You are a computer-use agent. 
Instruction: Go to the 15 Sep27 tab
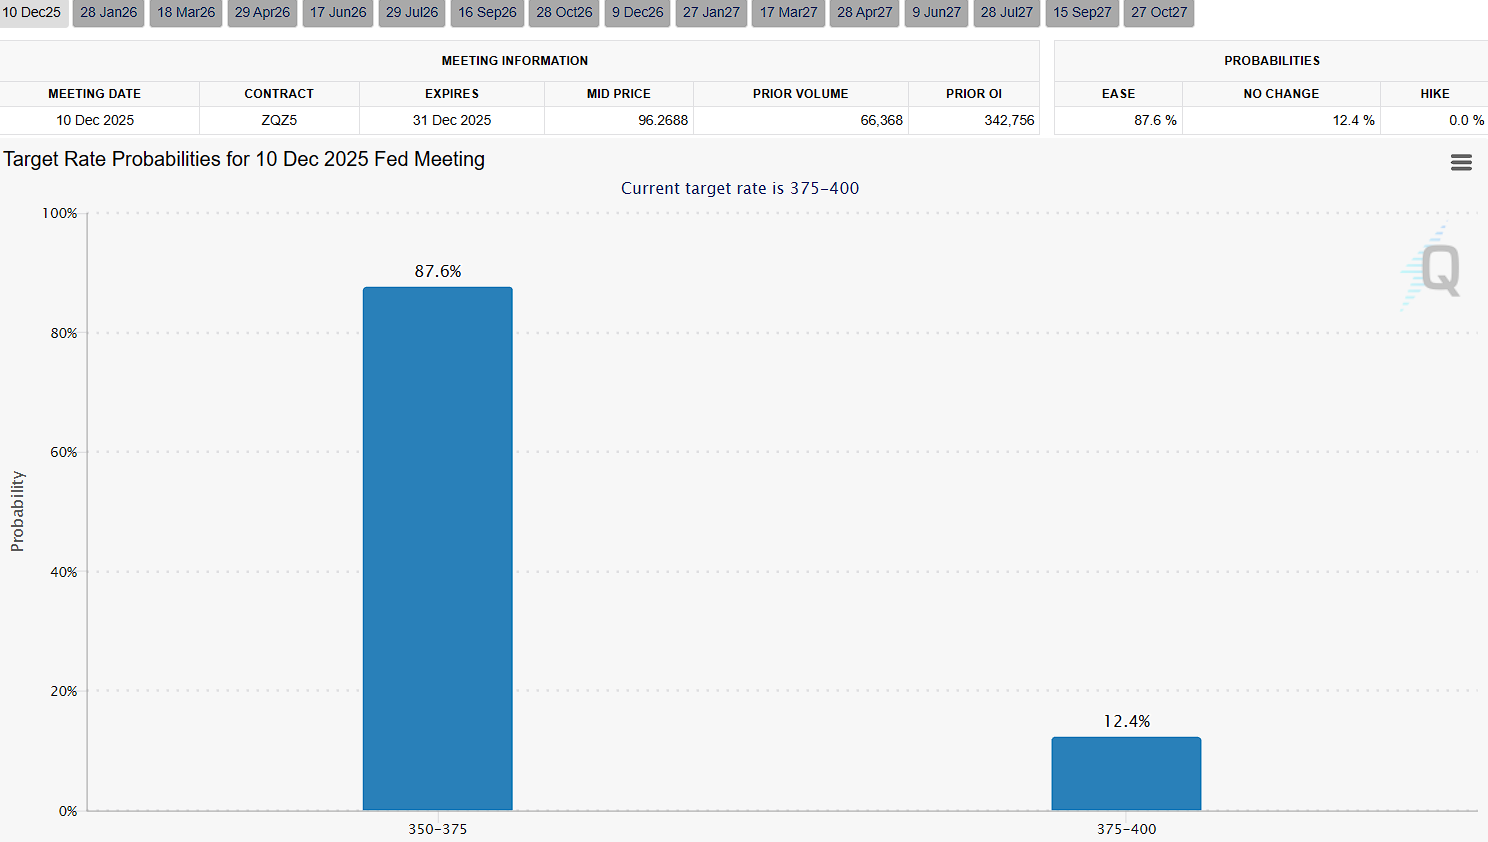click(x=1082, y=13)
